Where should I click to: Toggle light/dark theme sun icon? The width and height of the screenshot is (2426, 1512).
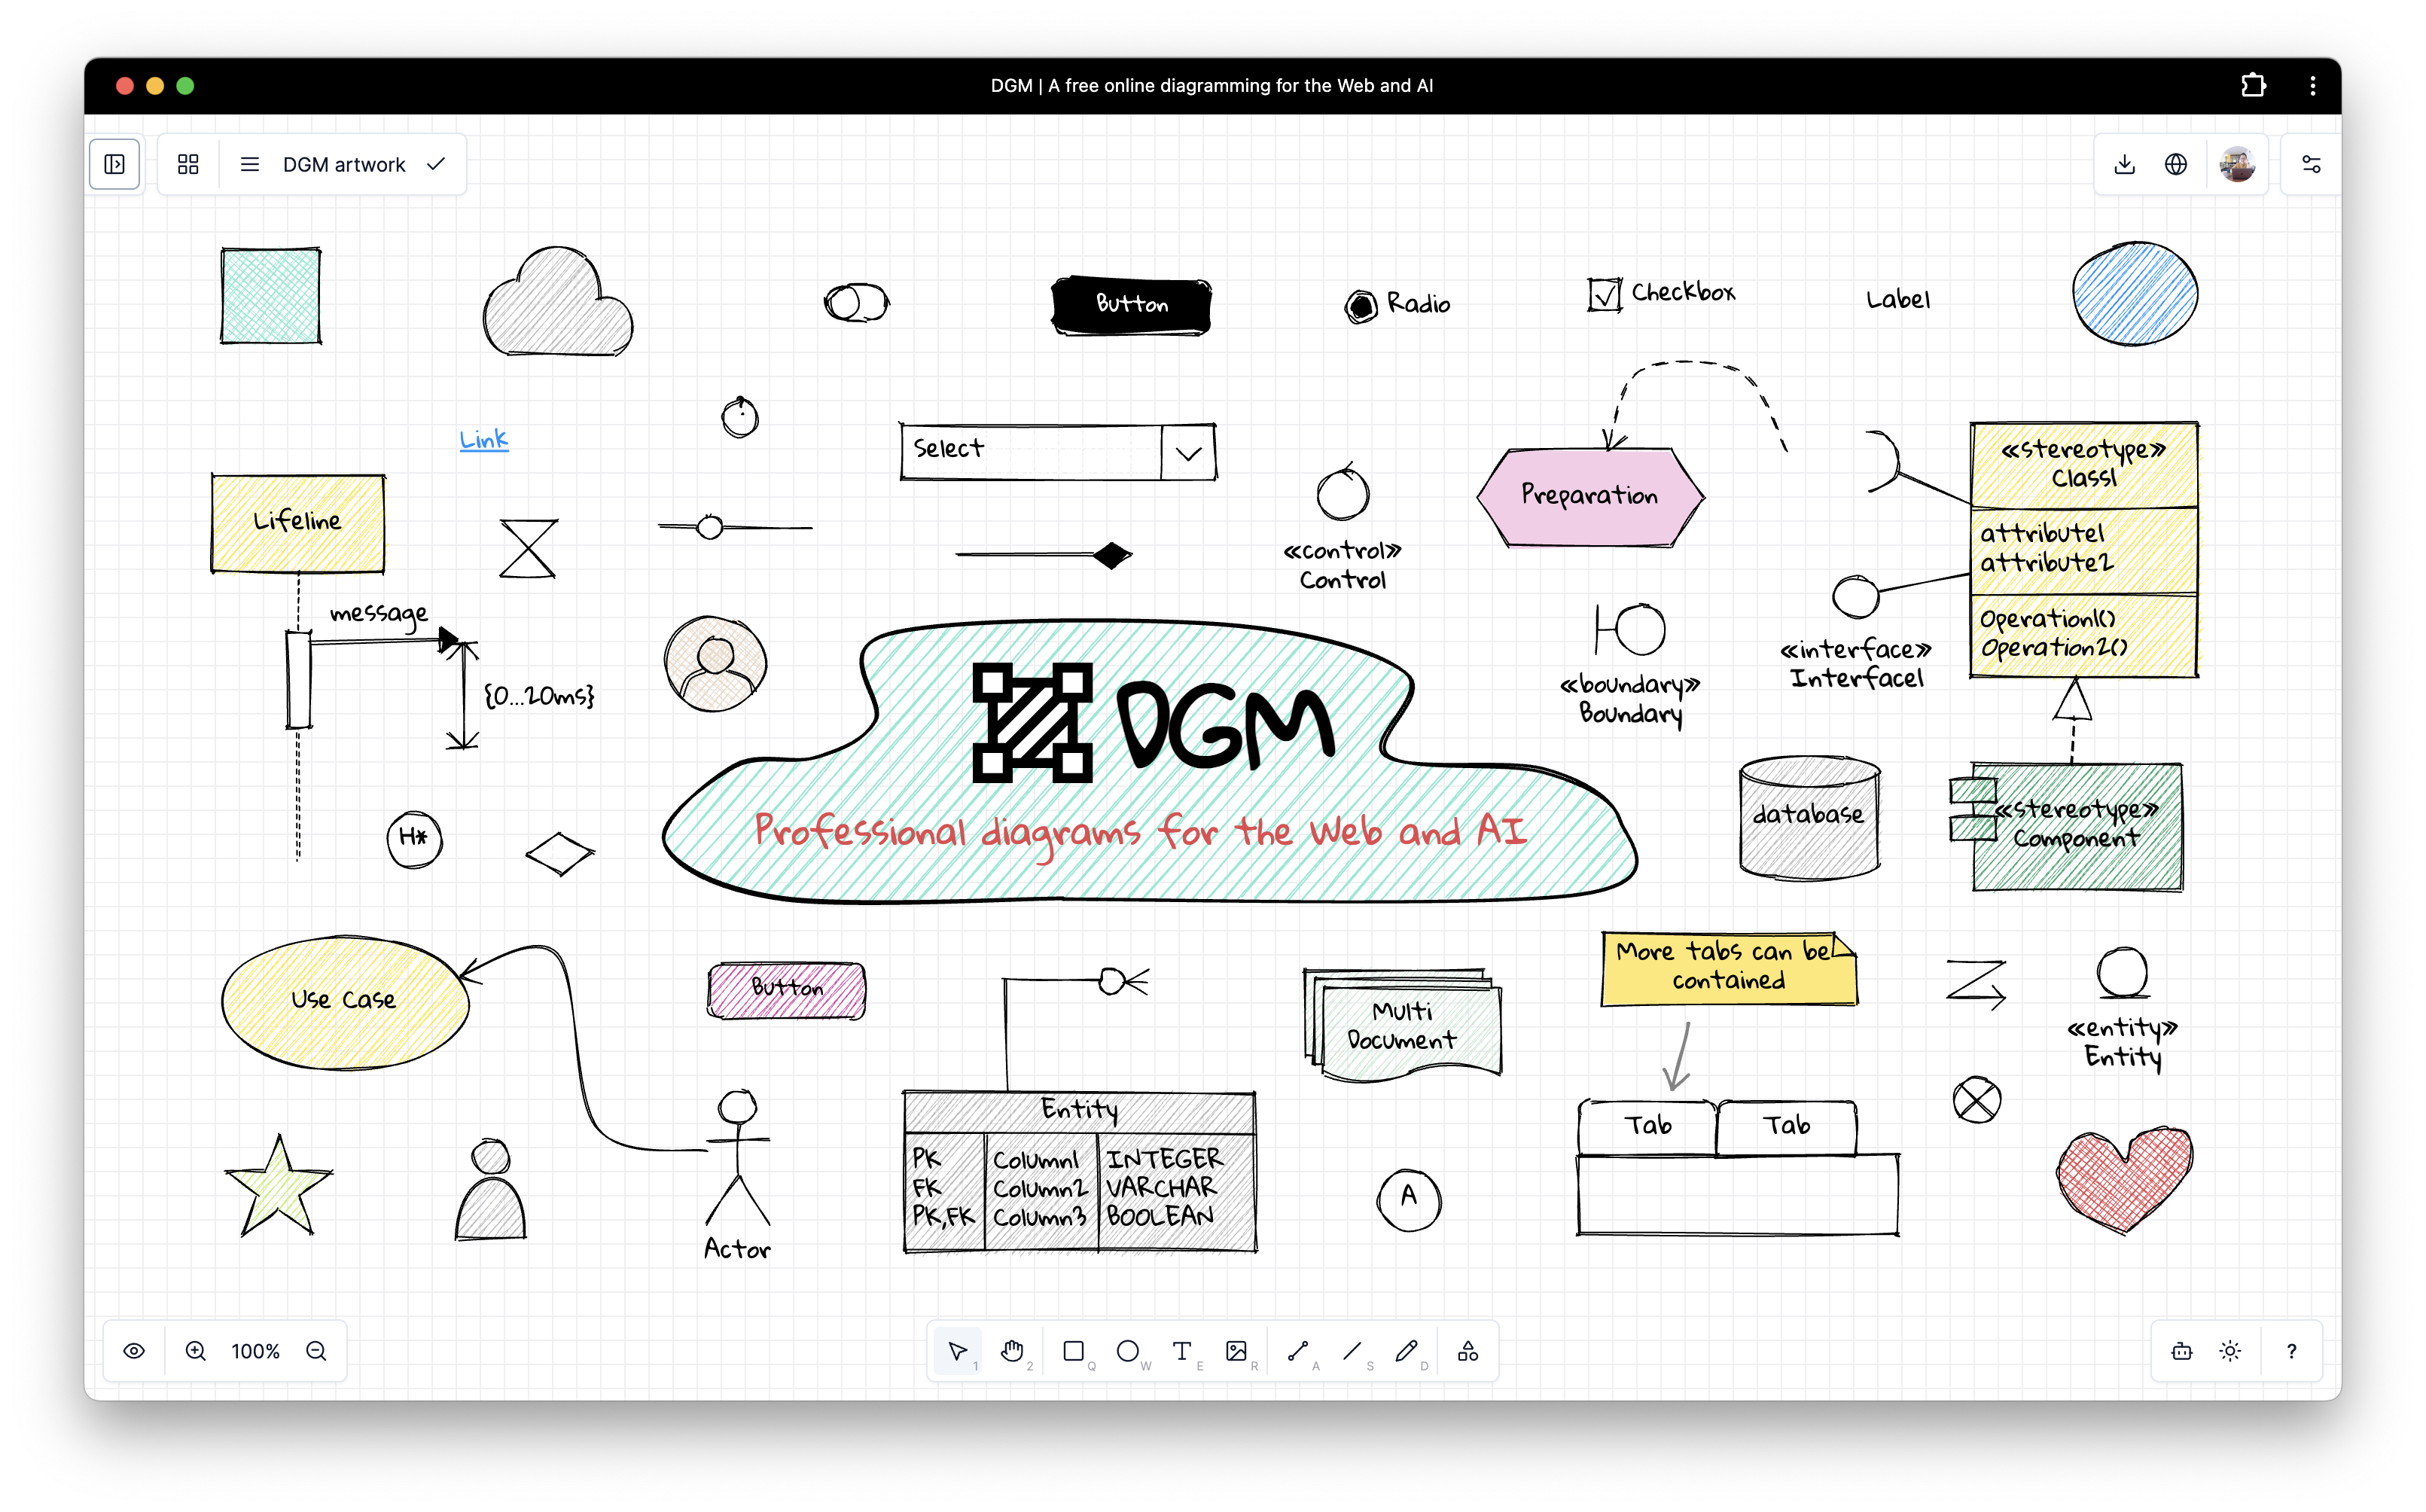coord(2230,1351)
